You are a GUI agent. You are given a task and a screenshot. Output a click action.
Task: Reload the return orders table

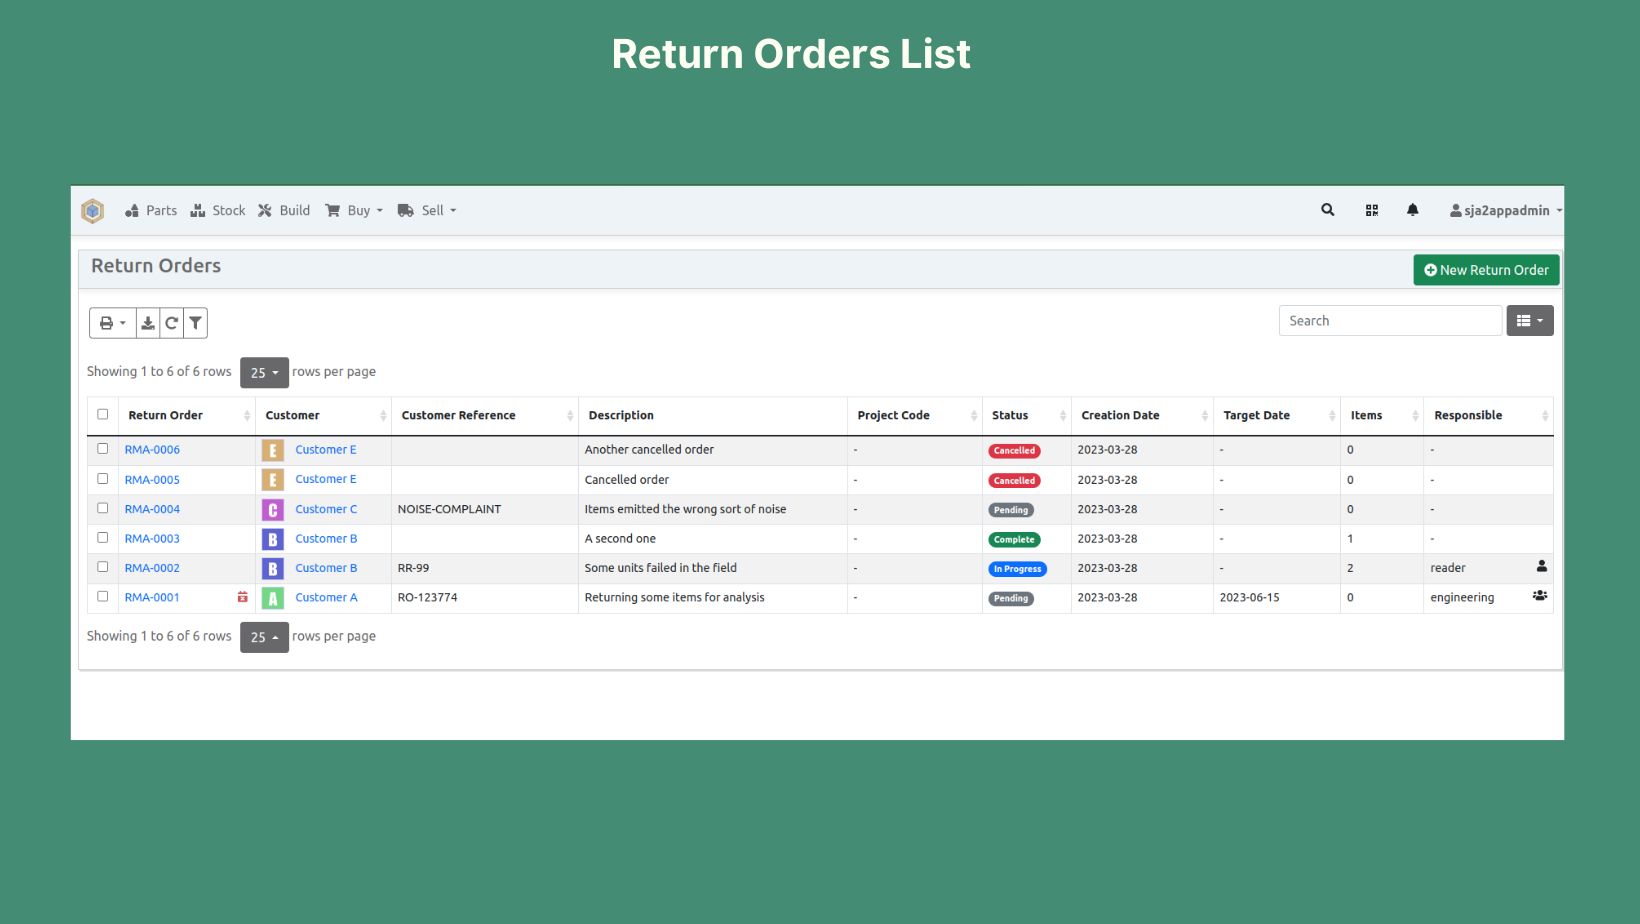172,323
